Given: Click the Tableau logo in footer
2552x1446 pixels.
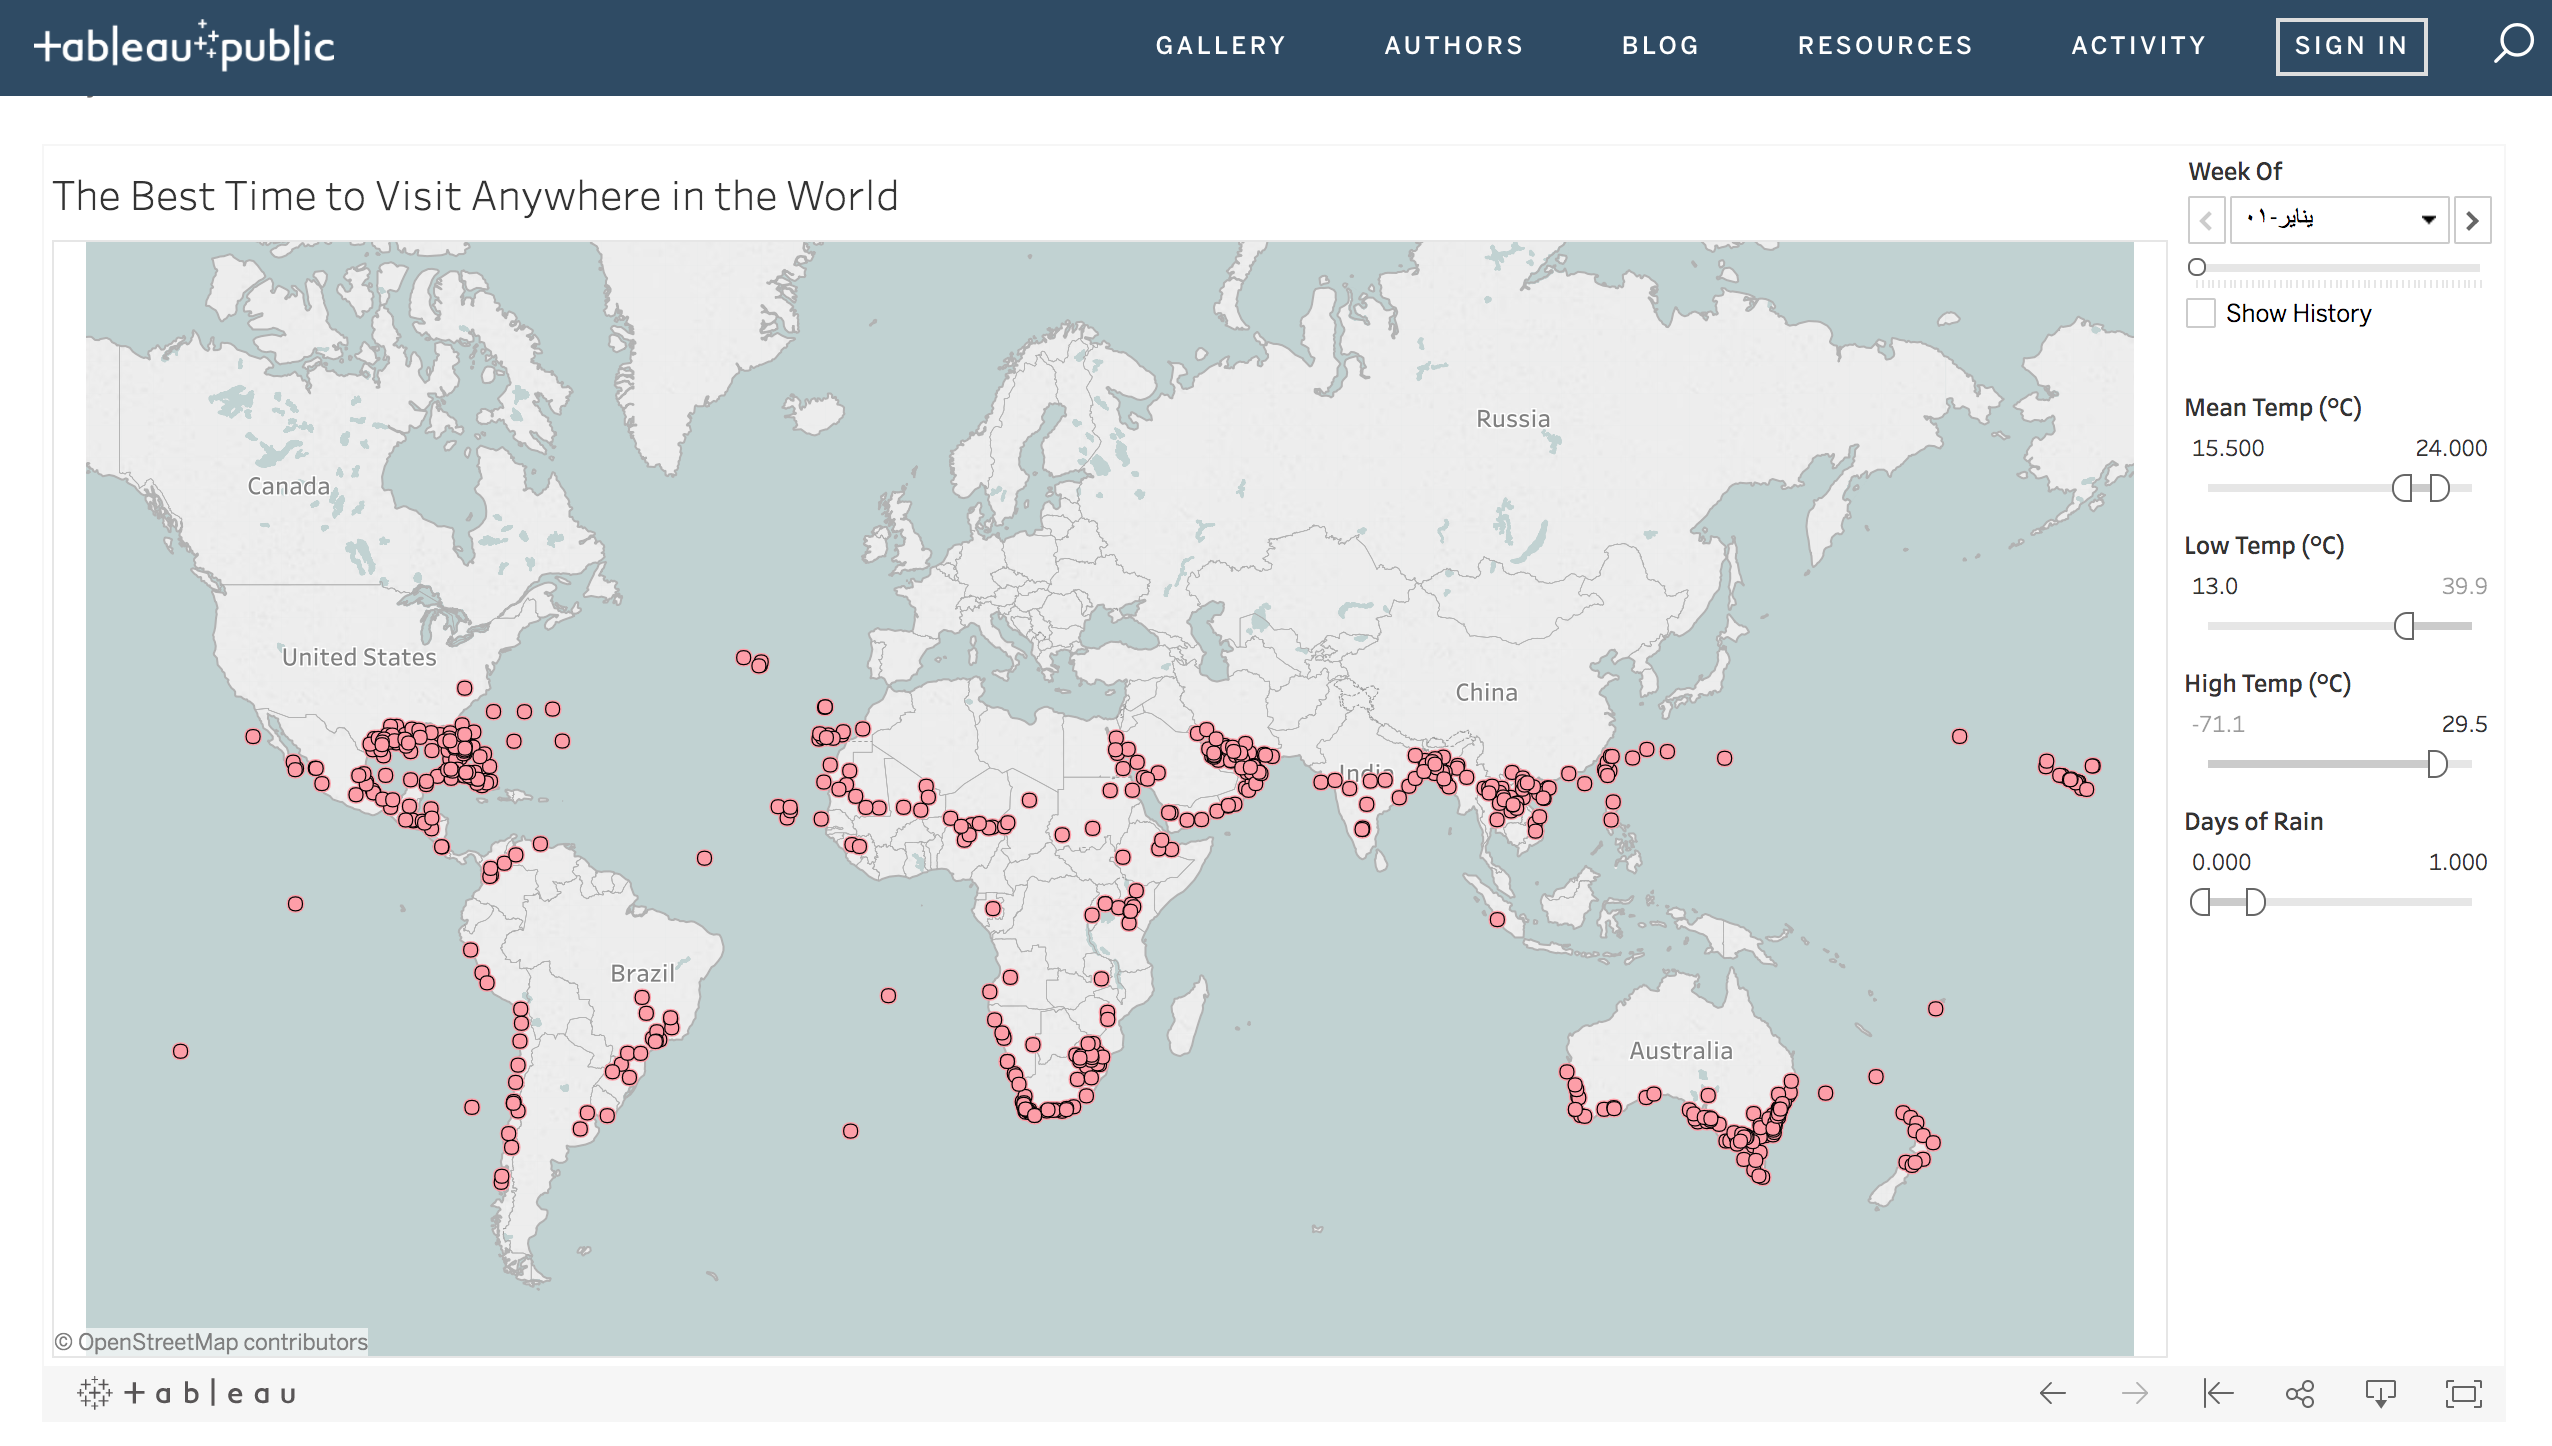Looking at the screenshot, I should point(187,1393).
